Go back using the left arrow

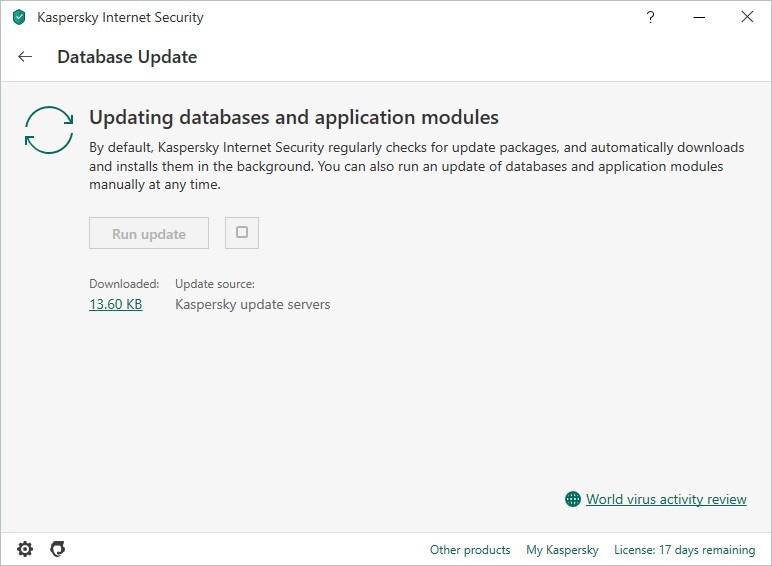pos(25,57)
